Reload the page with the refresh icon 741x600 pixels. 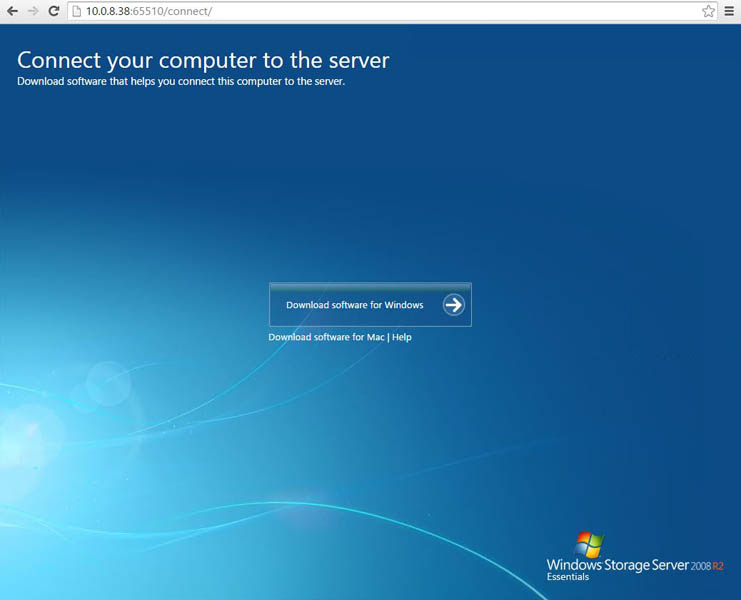click(x=53, y=11)
